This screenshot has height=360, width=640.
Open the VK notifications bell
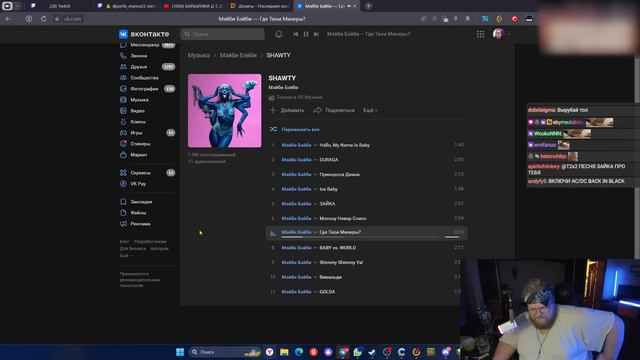279,34
